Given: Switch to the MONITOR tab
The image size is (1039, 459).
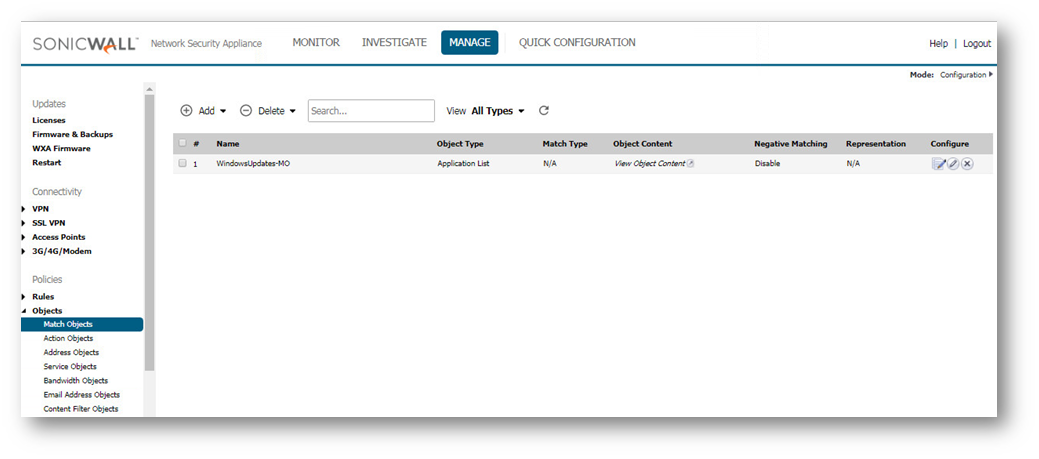Looking at the screenshot, I should point(316,43).
